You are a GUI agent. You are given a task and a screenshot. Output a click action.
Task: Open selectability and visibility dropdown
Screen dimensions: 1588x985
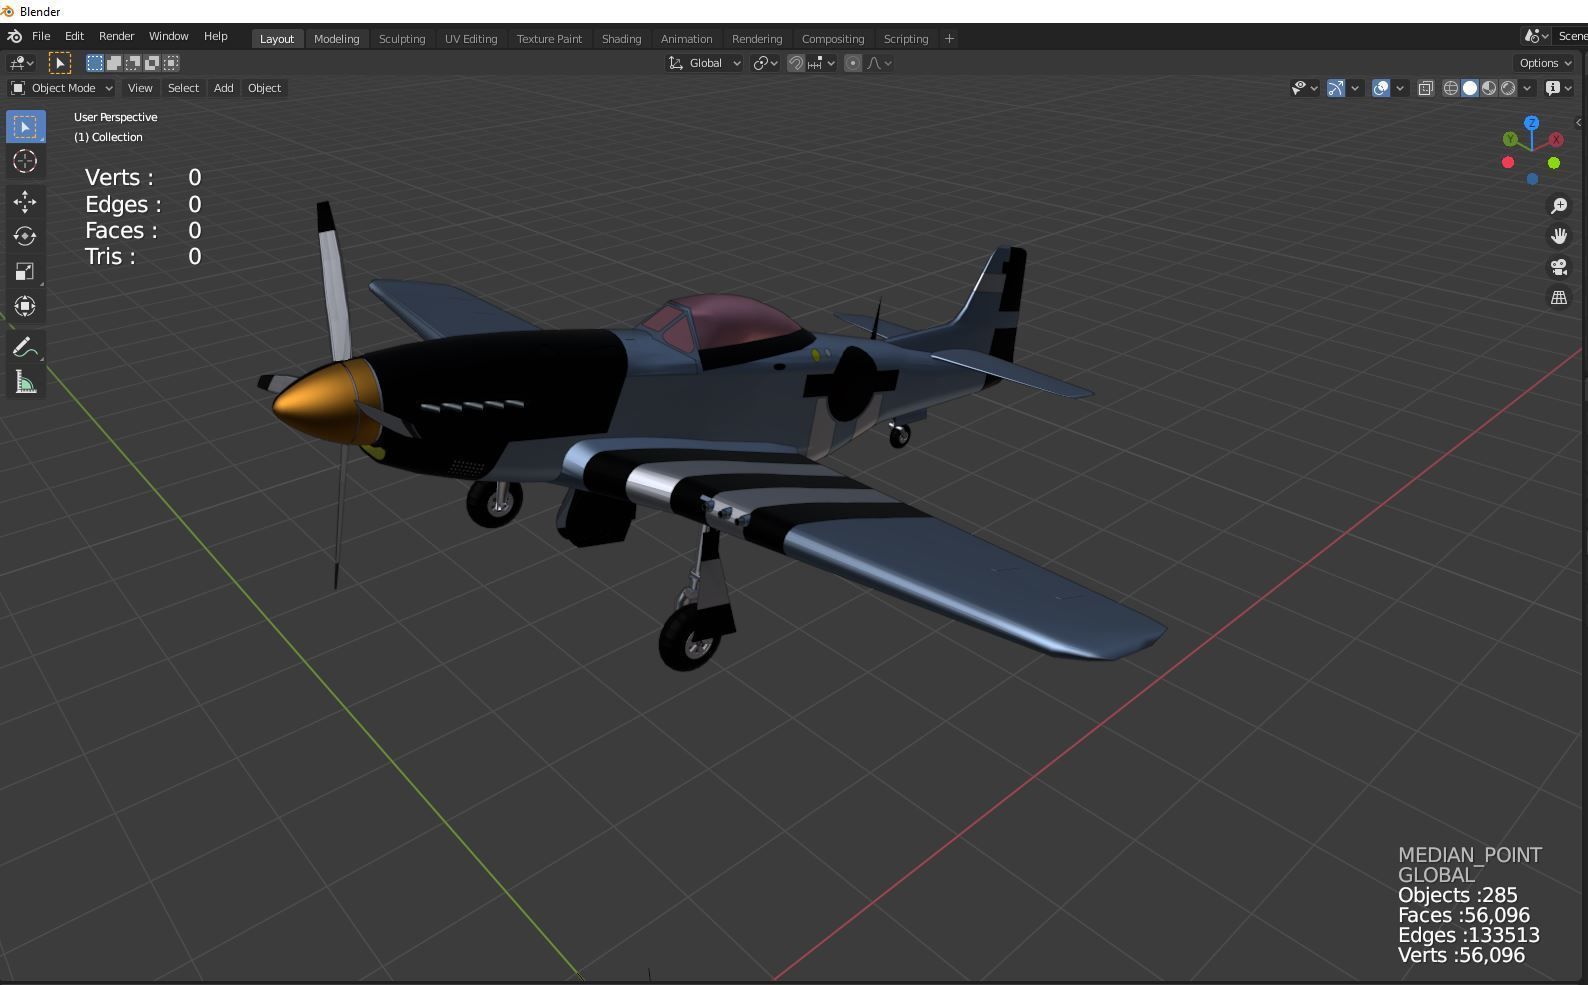1305,88
